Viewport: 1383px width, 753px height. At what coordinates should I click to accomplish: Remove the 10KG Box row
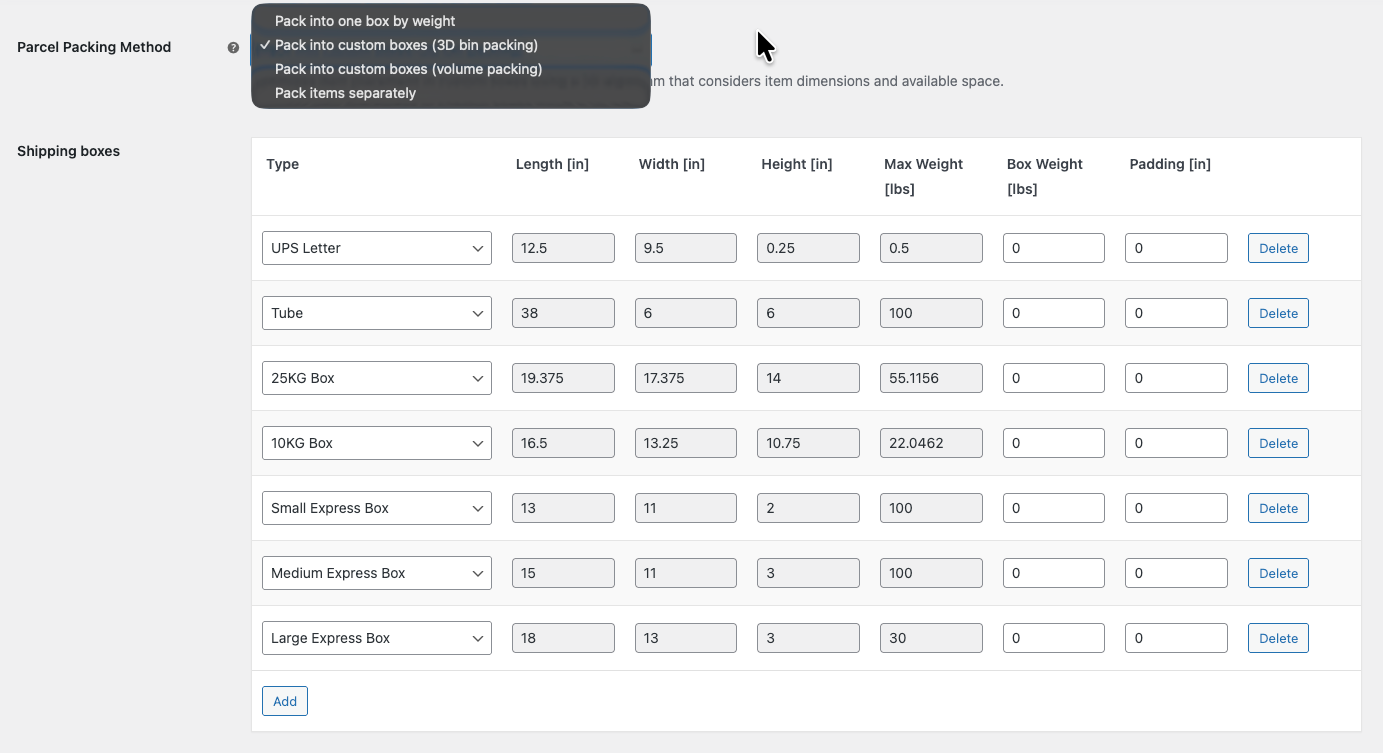coord(1277,443)
